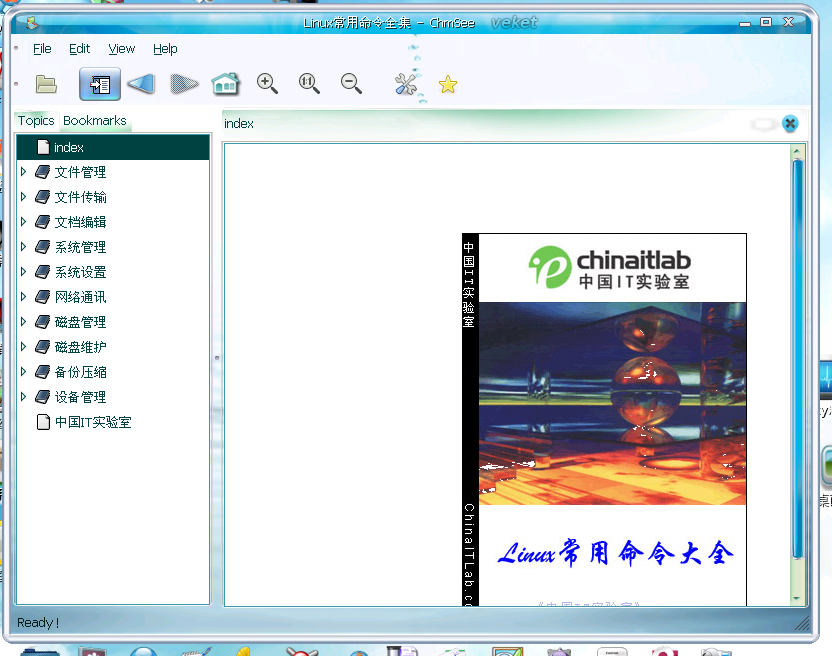Click the window resize grip
The height and width of the screenshot is (656, 832).
tap(802, 623)
